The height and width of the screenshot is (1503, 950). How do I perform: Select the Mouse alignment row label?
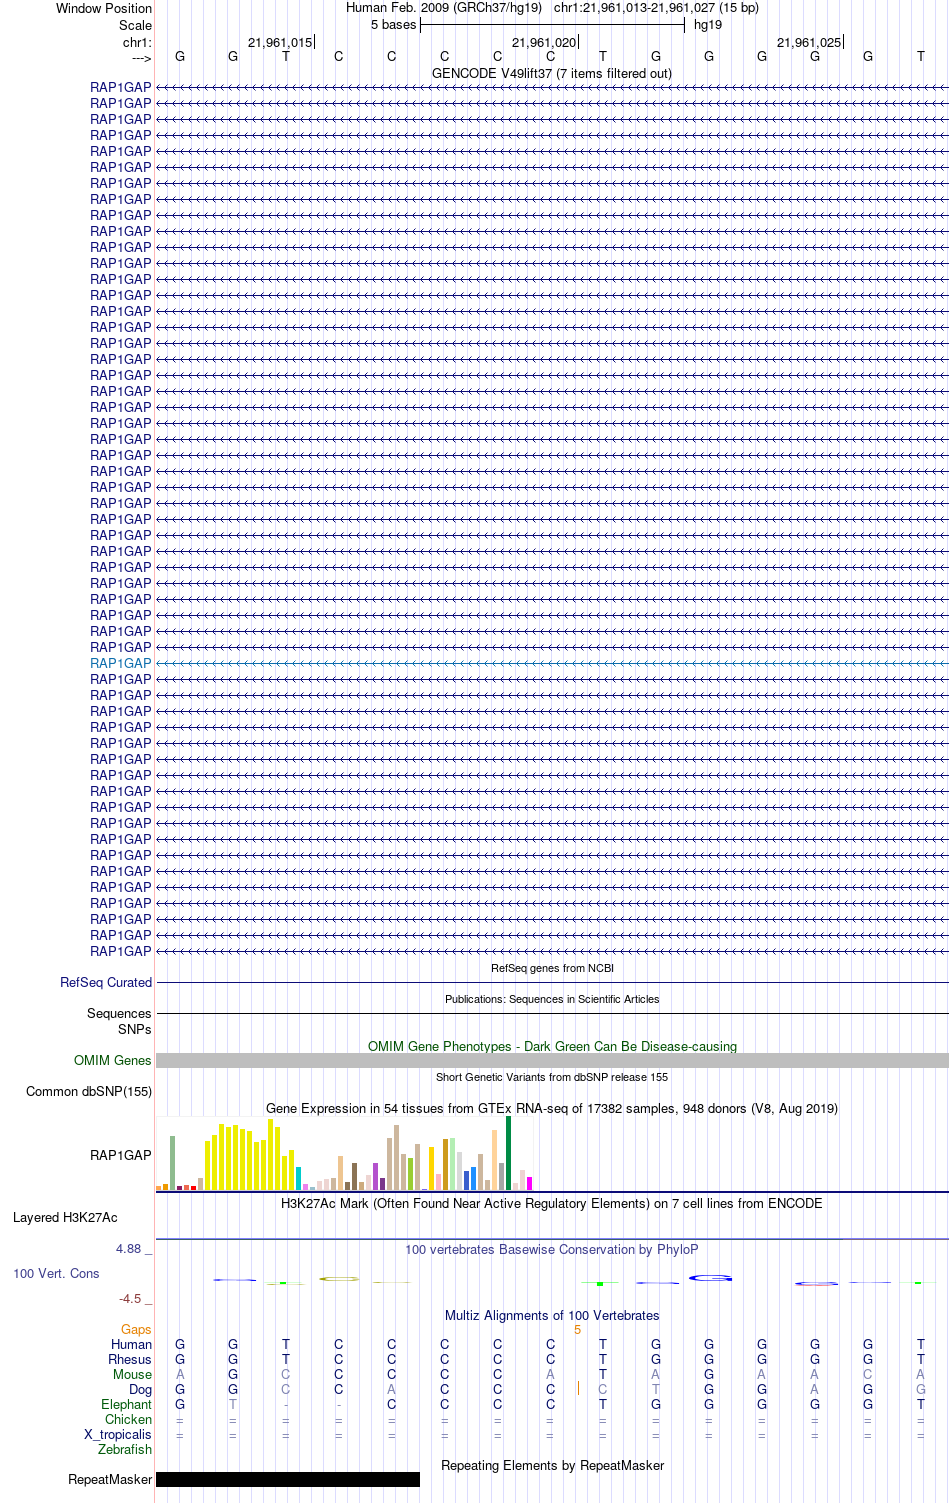(x=132, y=1375)
